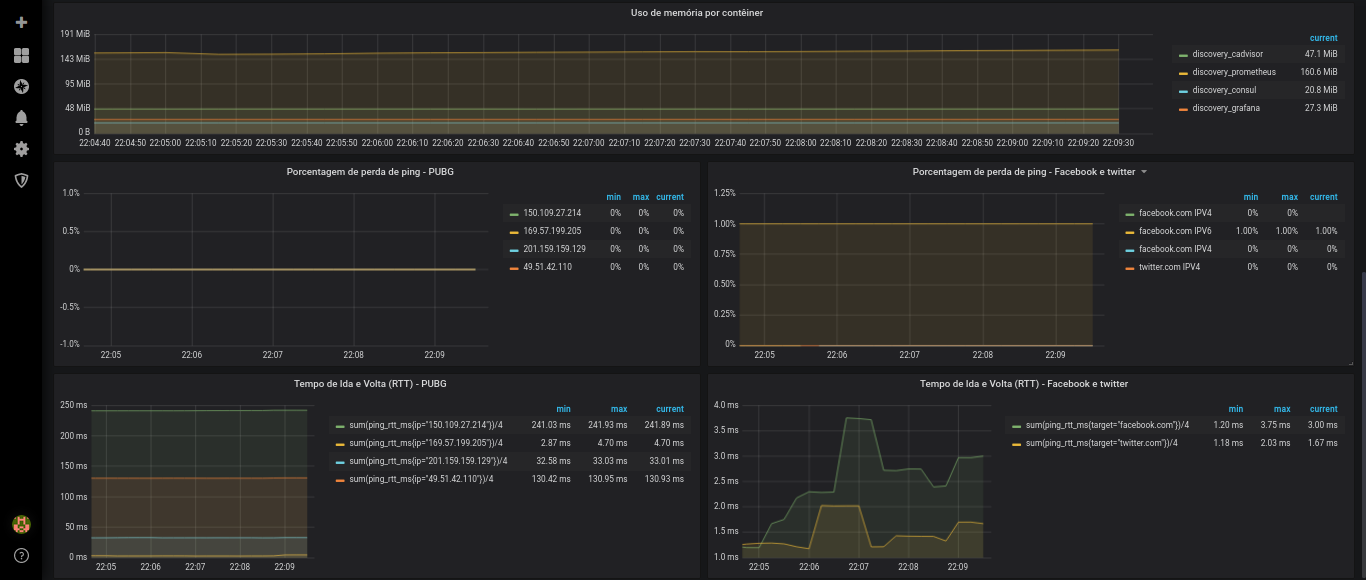Toggle sum(ping_rtt_ms{ip="169.57.199.205"})/4 series
This screenshot has height=580, width=1366.
(x=426, y=443)
